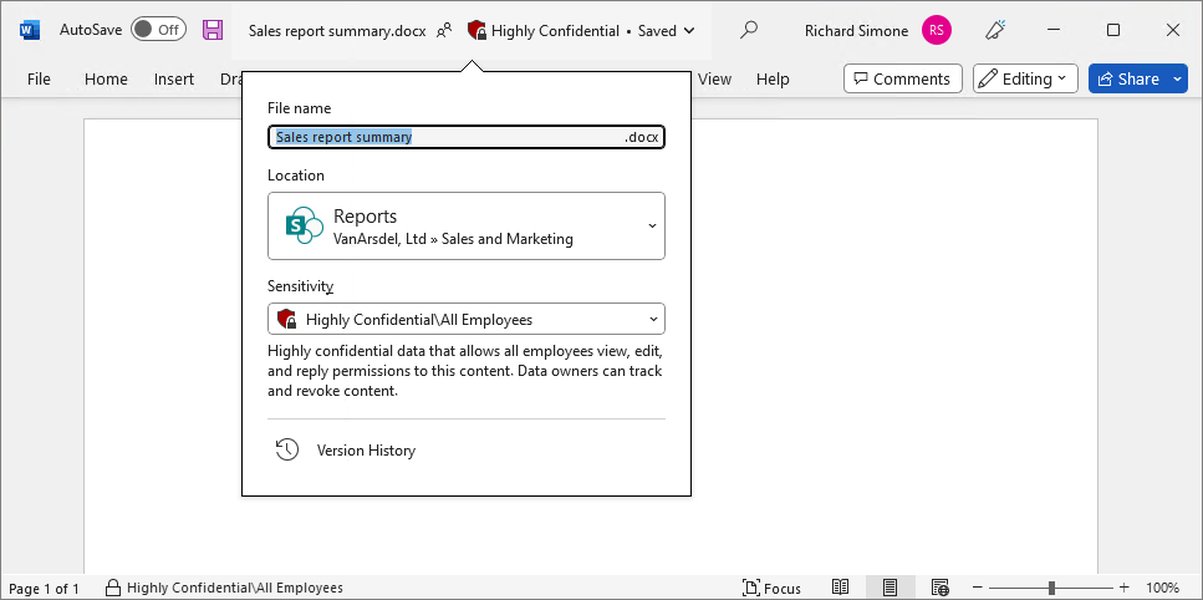Click the Richard Simone account name
Viewport: 1203px width, 600px height.
856,31
